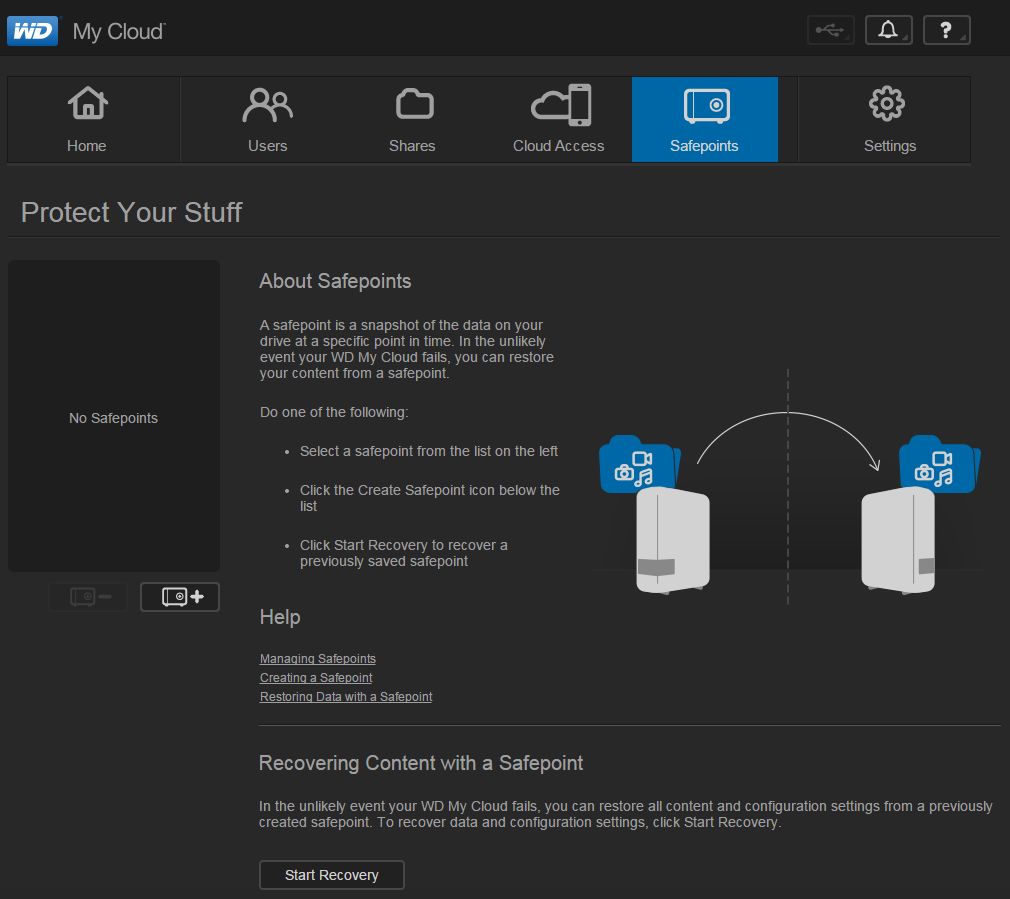The width and height of the screenshot is (1010, 899).
Task: Click the Delete Safepoint minus icon
Action: [x=89, y=597]
